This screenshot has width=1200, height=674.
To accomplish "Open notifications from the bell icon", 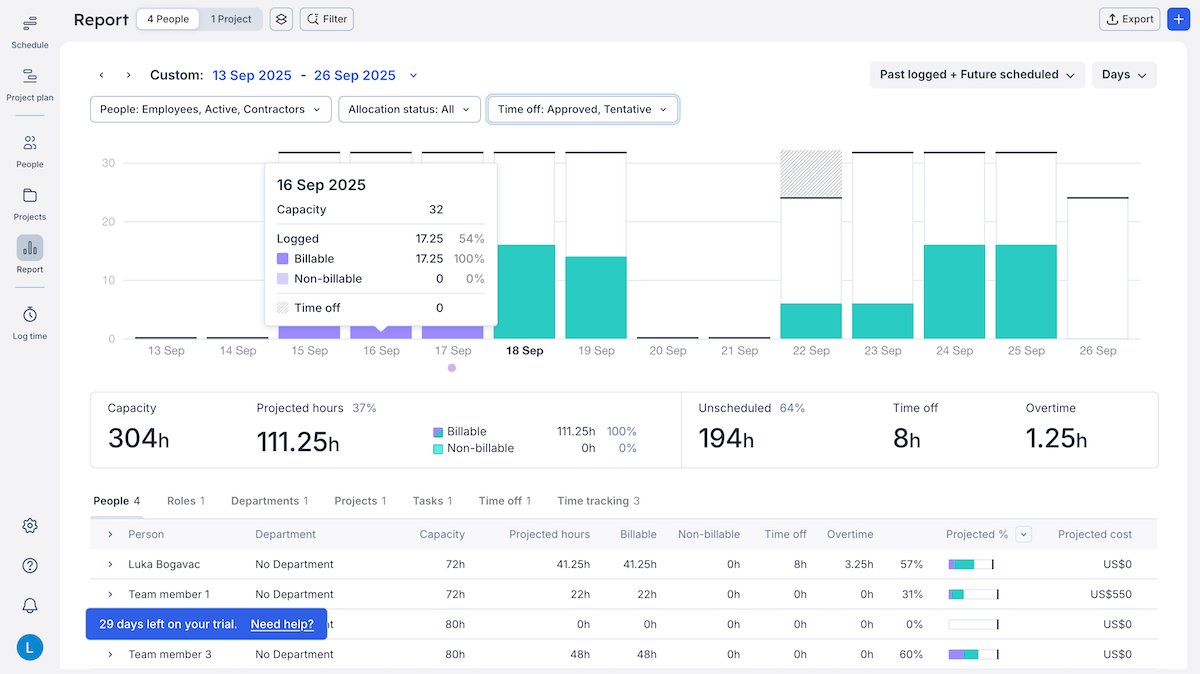I will (29, 605).
